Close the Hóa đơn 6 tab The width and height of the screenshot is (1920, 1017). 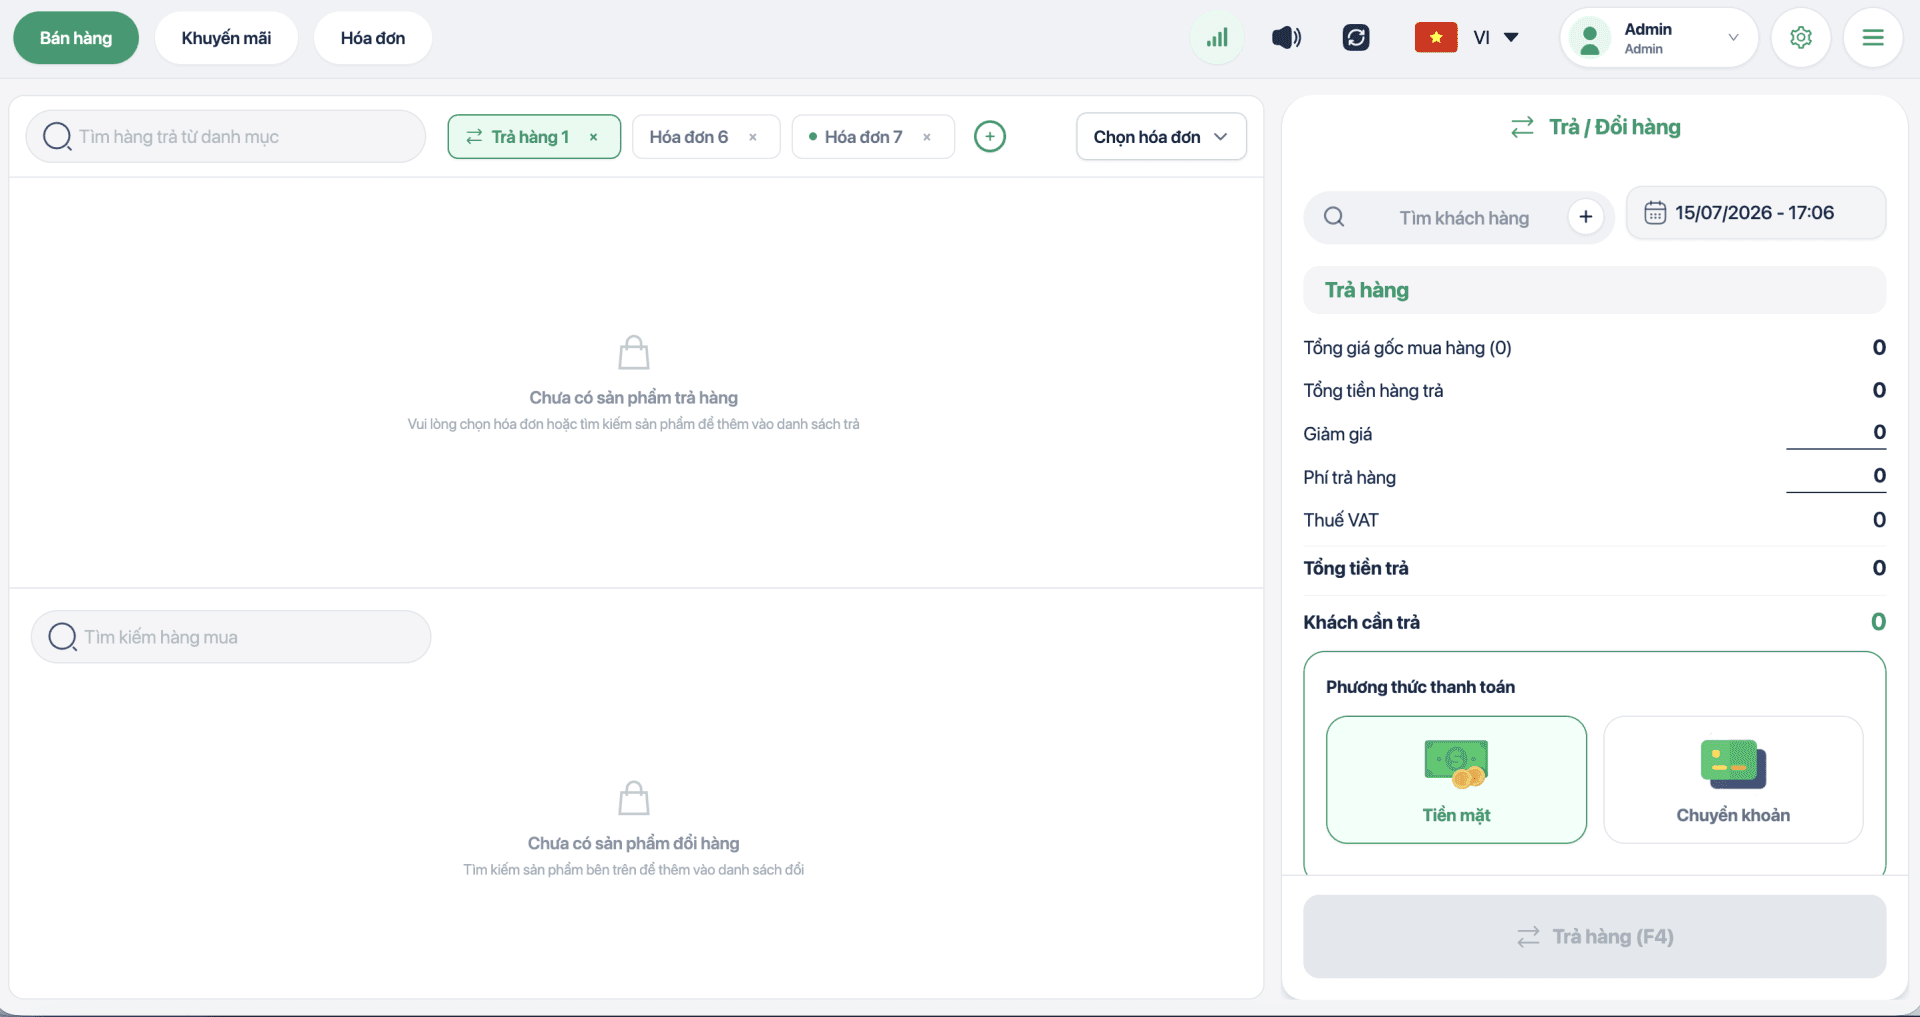coord(753,137)
